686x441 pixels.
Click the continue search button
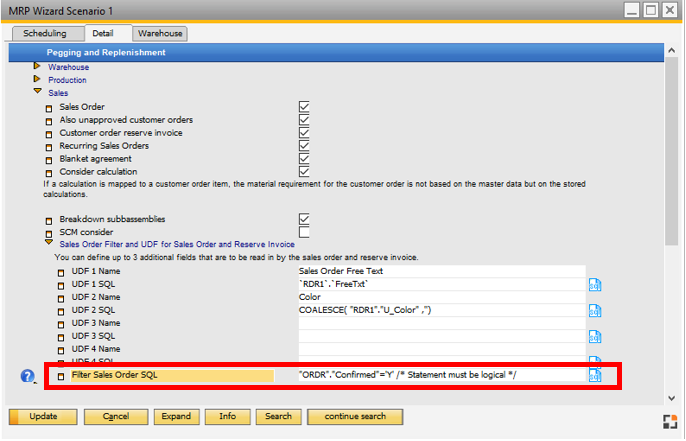[354, 416]
